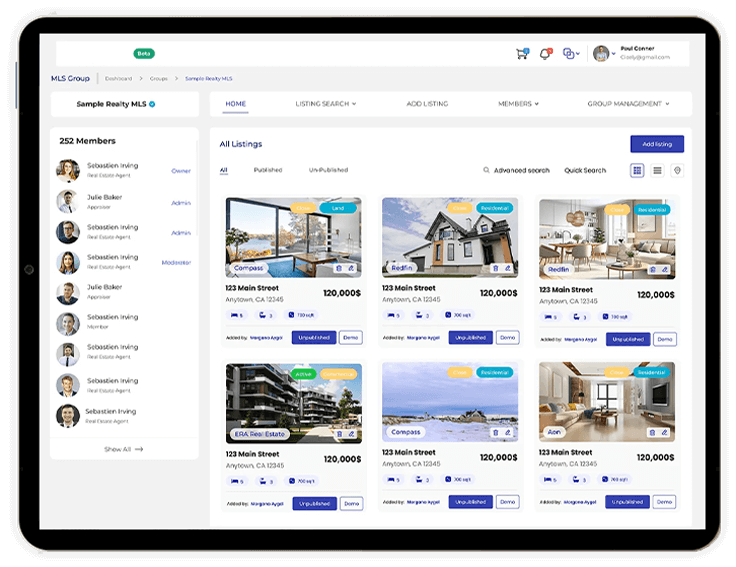
Task: Click the Sample Realty MLS breadcrumb
Action: point(208,78)
